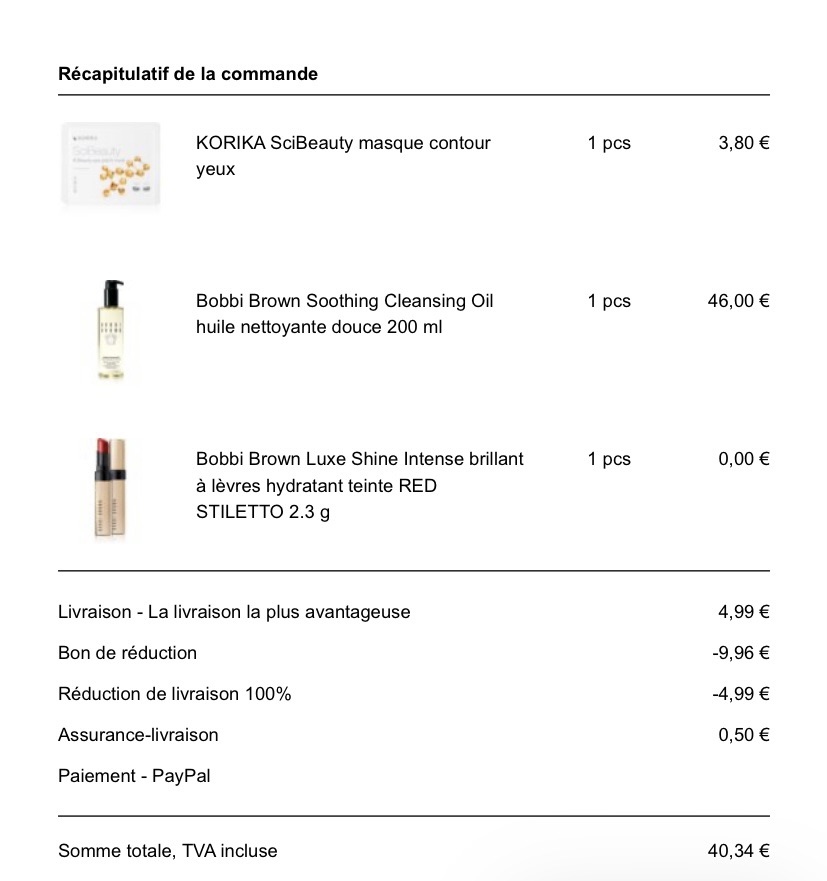Viewport: 827px width, 881px height.
Task: Select the Réduction de livraison 100% line
Action: 414,693
